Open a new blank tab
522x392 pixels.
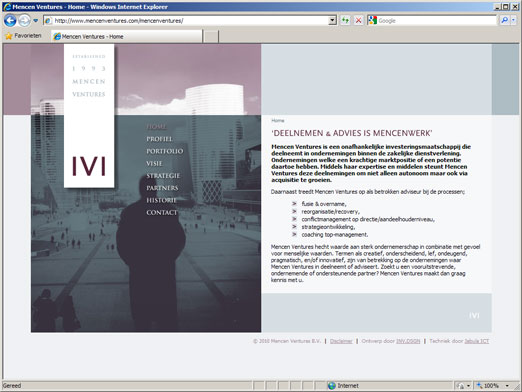click(211, 36)
